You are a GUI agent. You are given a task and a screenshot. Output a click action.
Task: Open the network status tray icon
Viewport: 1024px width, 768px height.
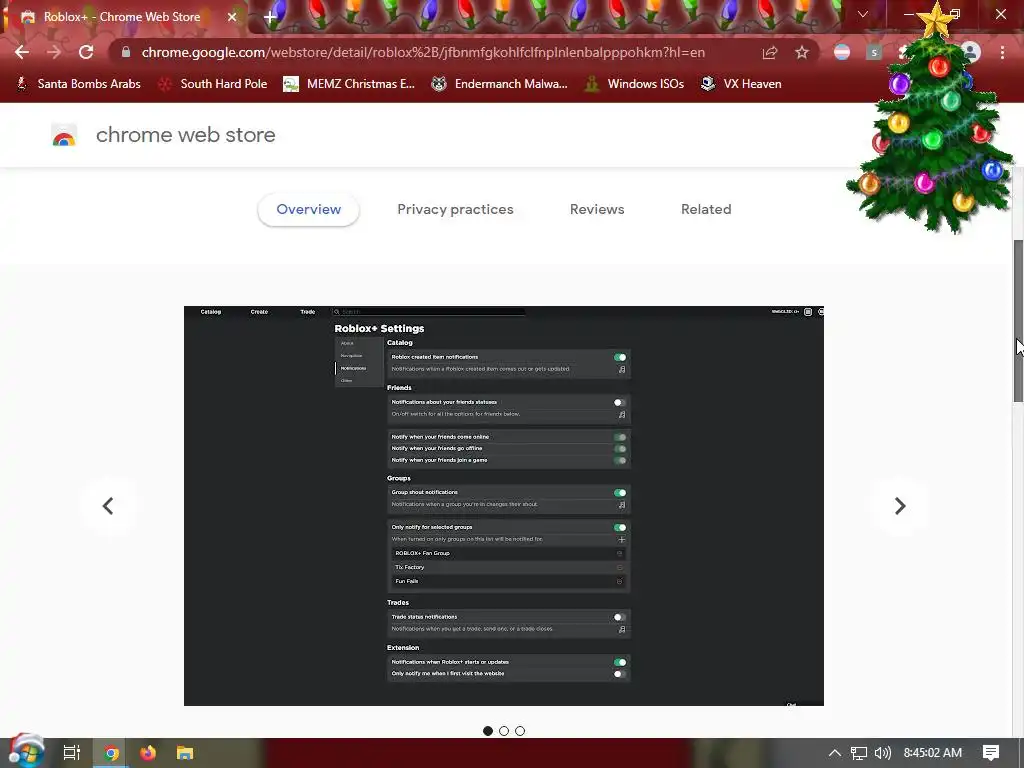(x=859, y=753)
